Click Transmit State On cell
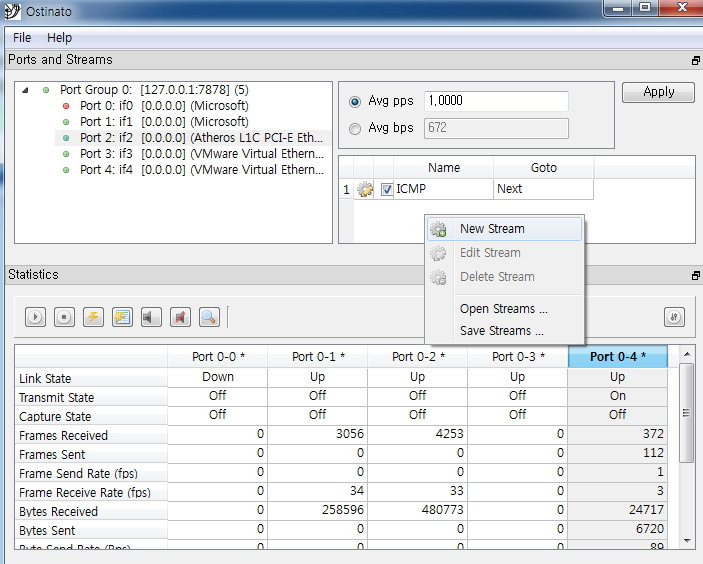The image size is (703, 564). coord(618,396)
